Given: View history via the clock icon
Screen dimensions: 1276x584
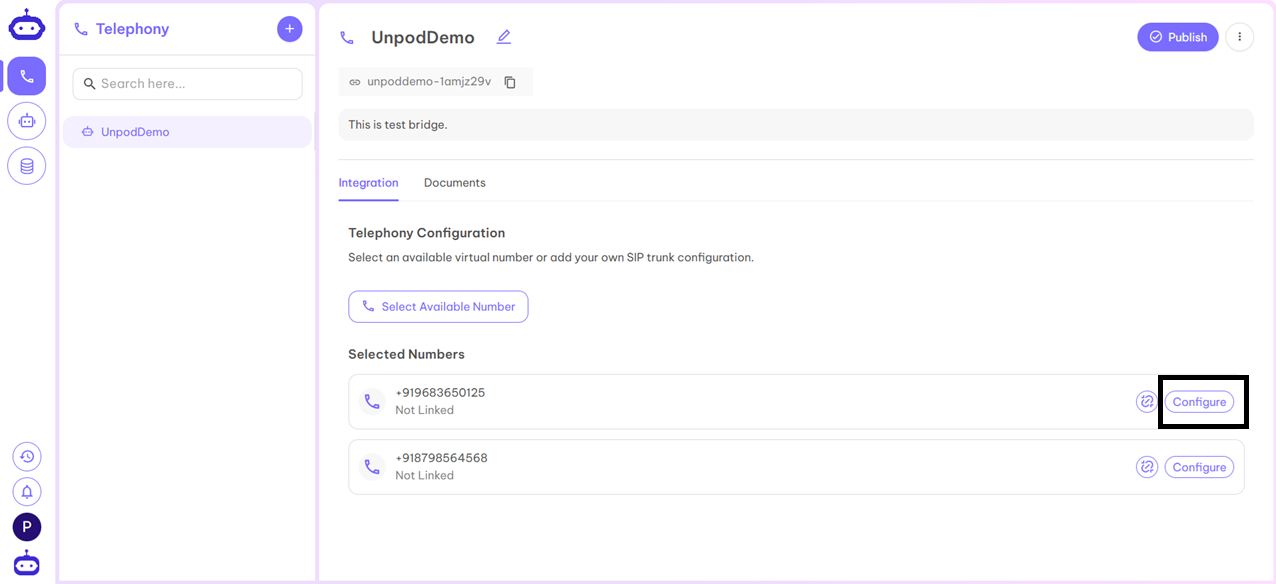Looking at the screenshot, I should coord(25,456).
